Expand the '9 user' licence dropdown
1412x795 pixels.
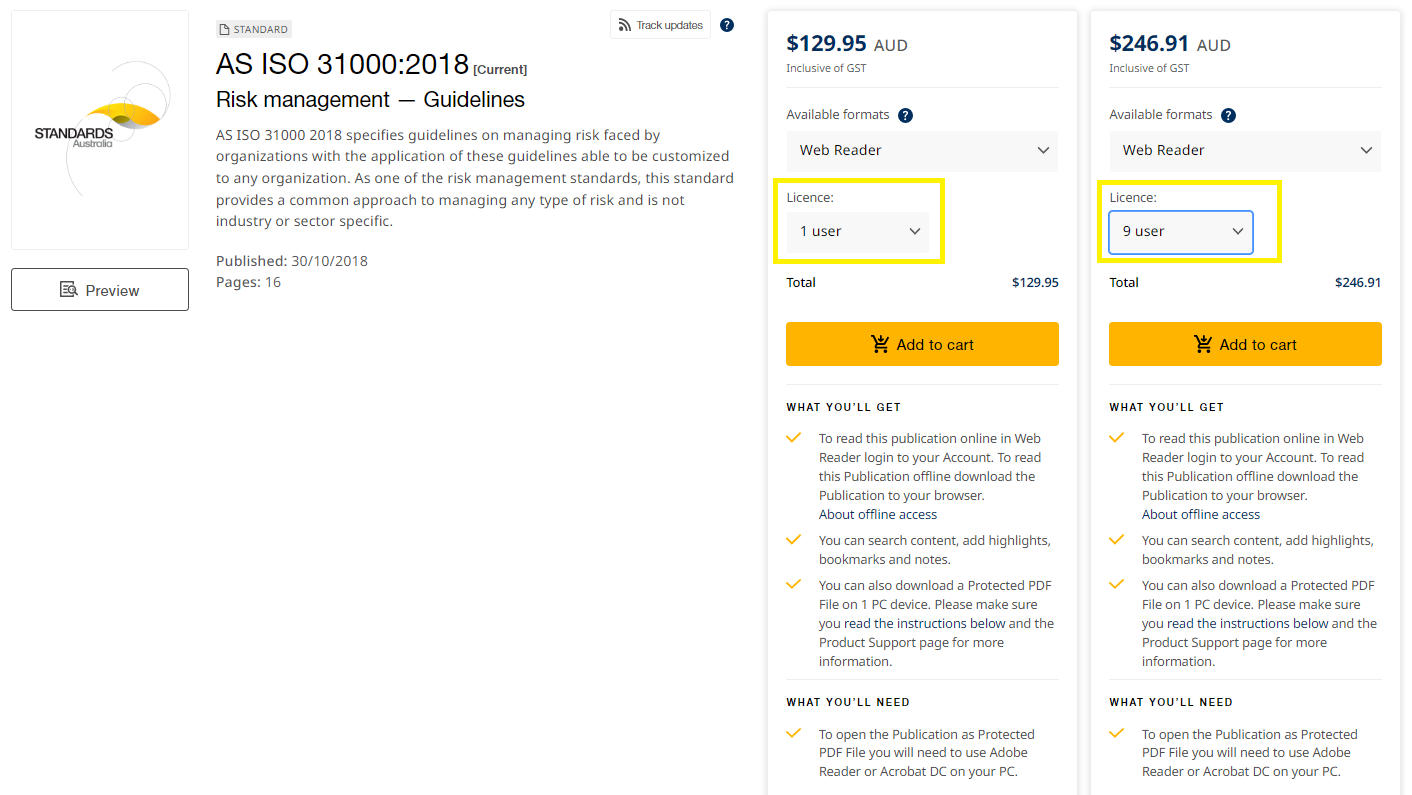tap(1180, 232)
